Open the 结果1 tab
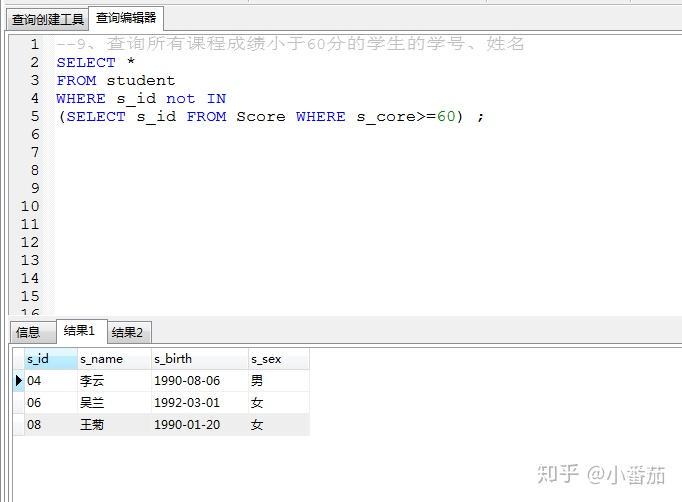Viewport: 682px width, 502px height. click(81, 331)
